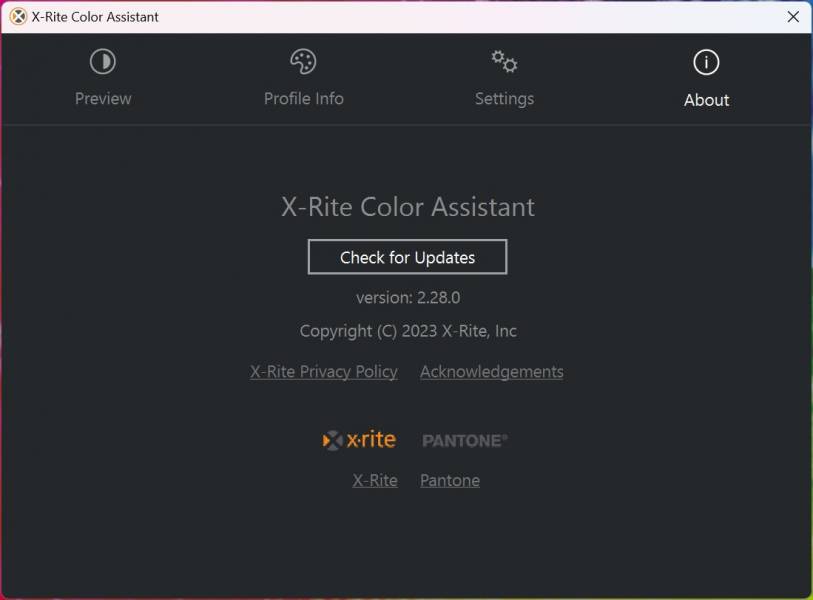Viewport: 813px width, 600px height.
Task: Switch to the Preview tab label
Action: [x=103, y=99]
